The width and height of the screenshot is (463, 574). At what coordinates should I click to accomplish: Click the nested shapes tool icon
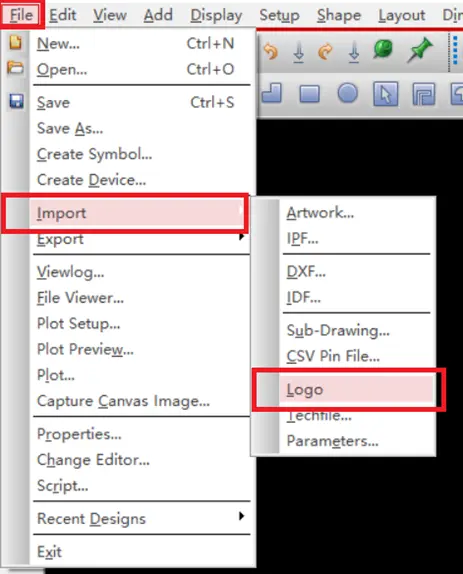coord(424,94)
